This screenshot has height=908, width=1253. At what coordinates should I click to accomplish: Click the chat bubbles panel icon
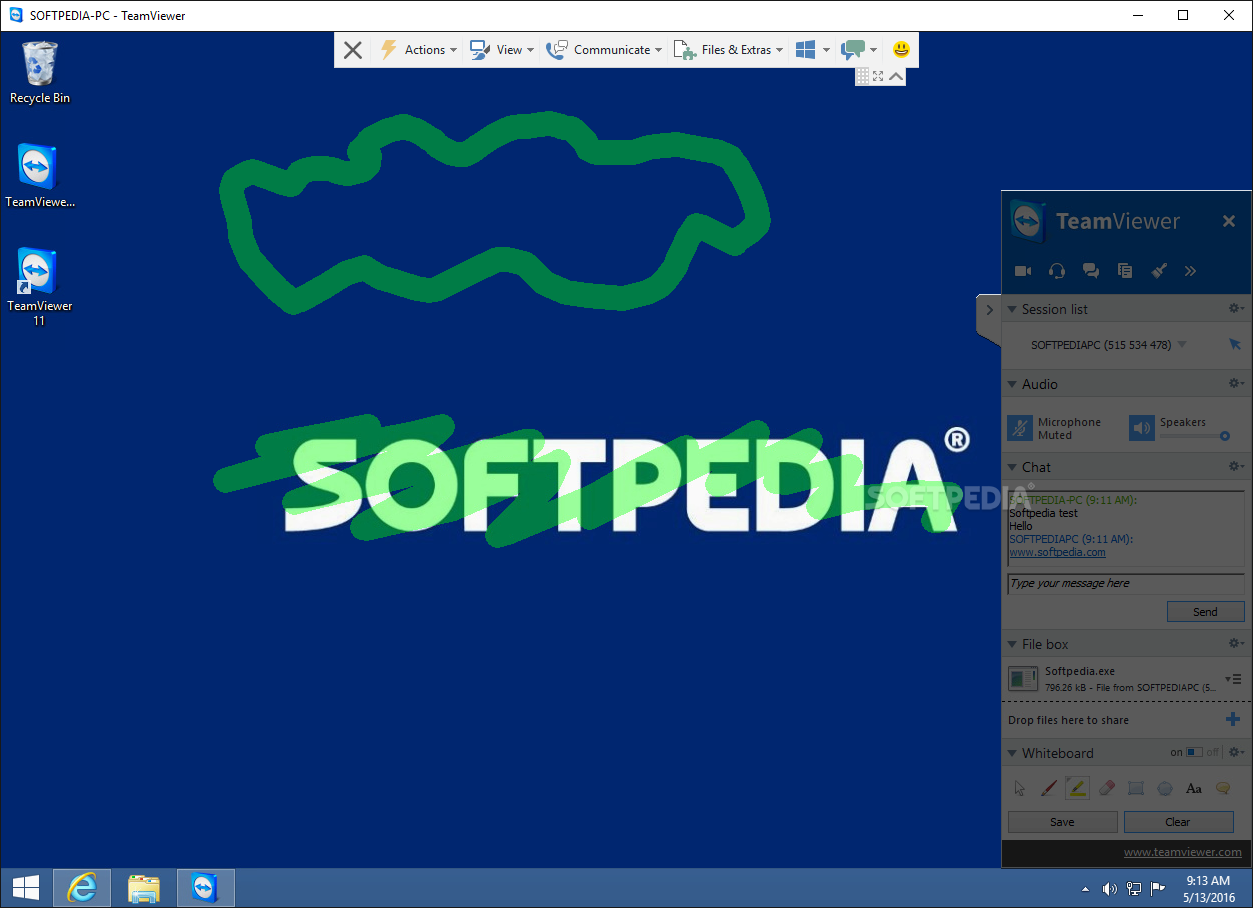click(1091, 271)
